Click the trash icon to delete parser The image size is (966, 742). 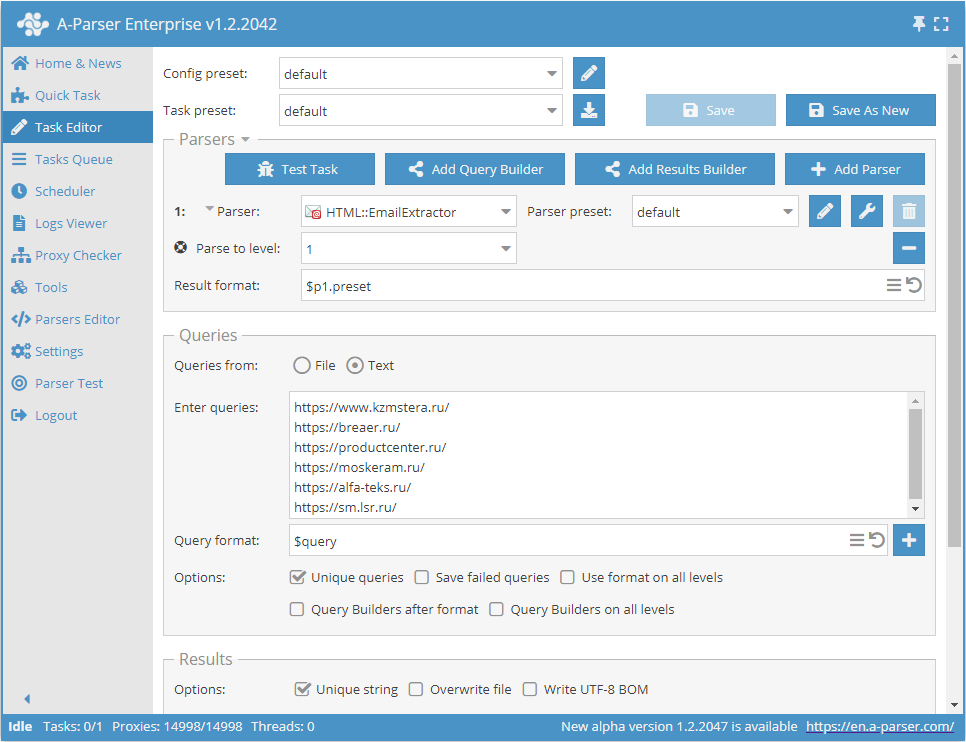click(909, 212)
